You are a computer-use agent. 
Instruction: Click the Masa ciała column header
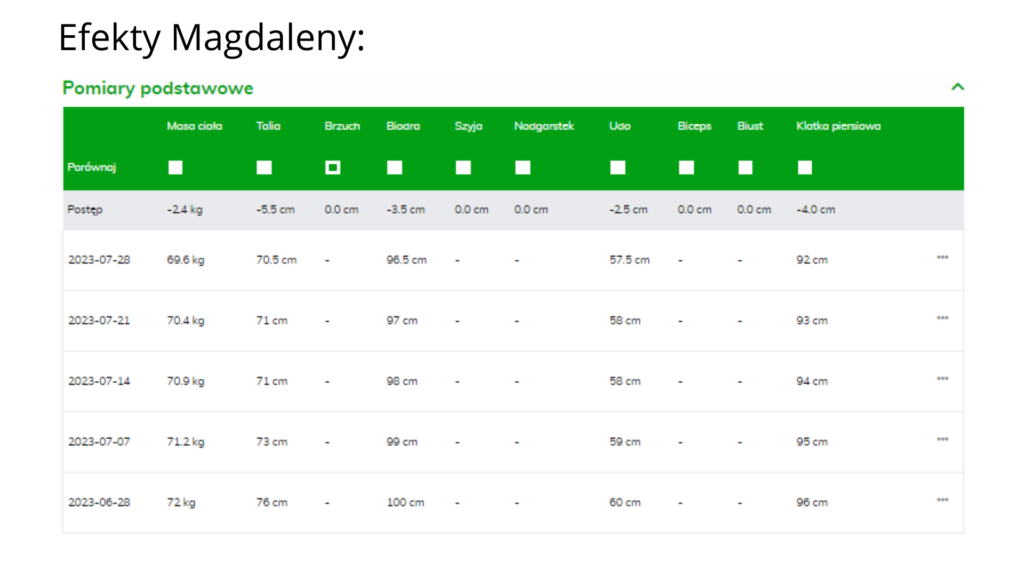[194, 126]
